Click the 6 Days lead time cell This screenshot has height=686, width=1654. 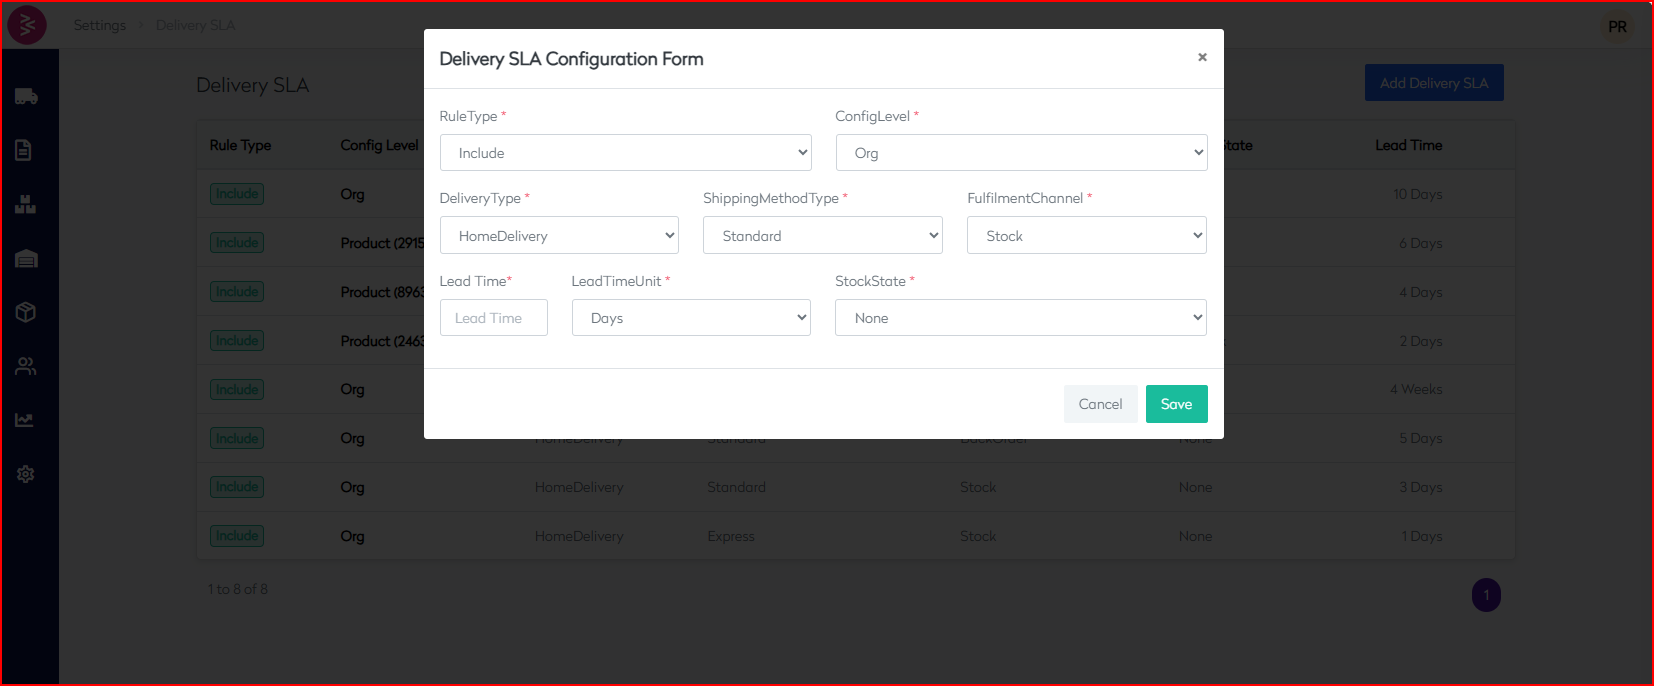pos(1420,243)
